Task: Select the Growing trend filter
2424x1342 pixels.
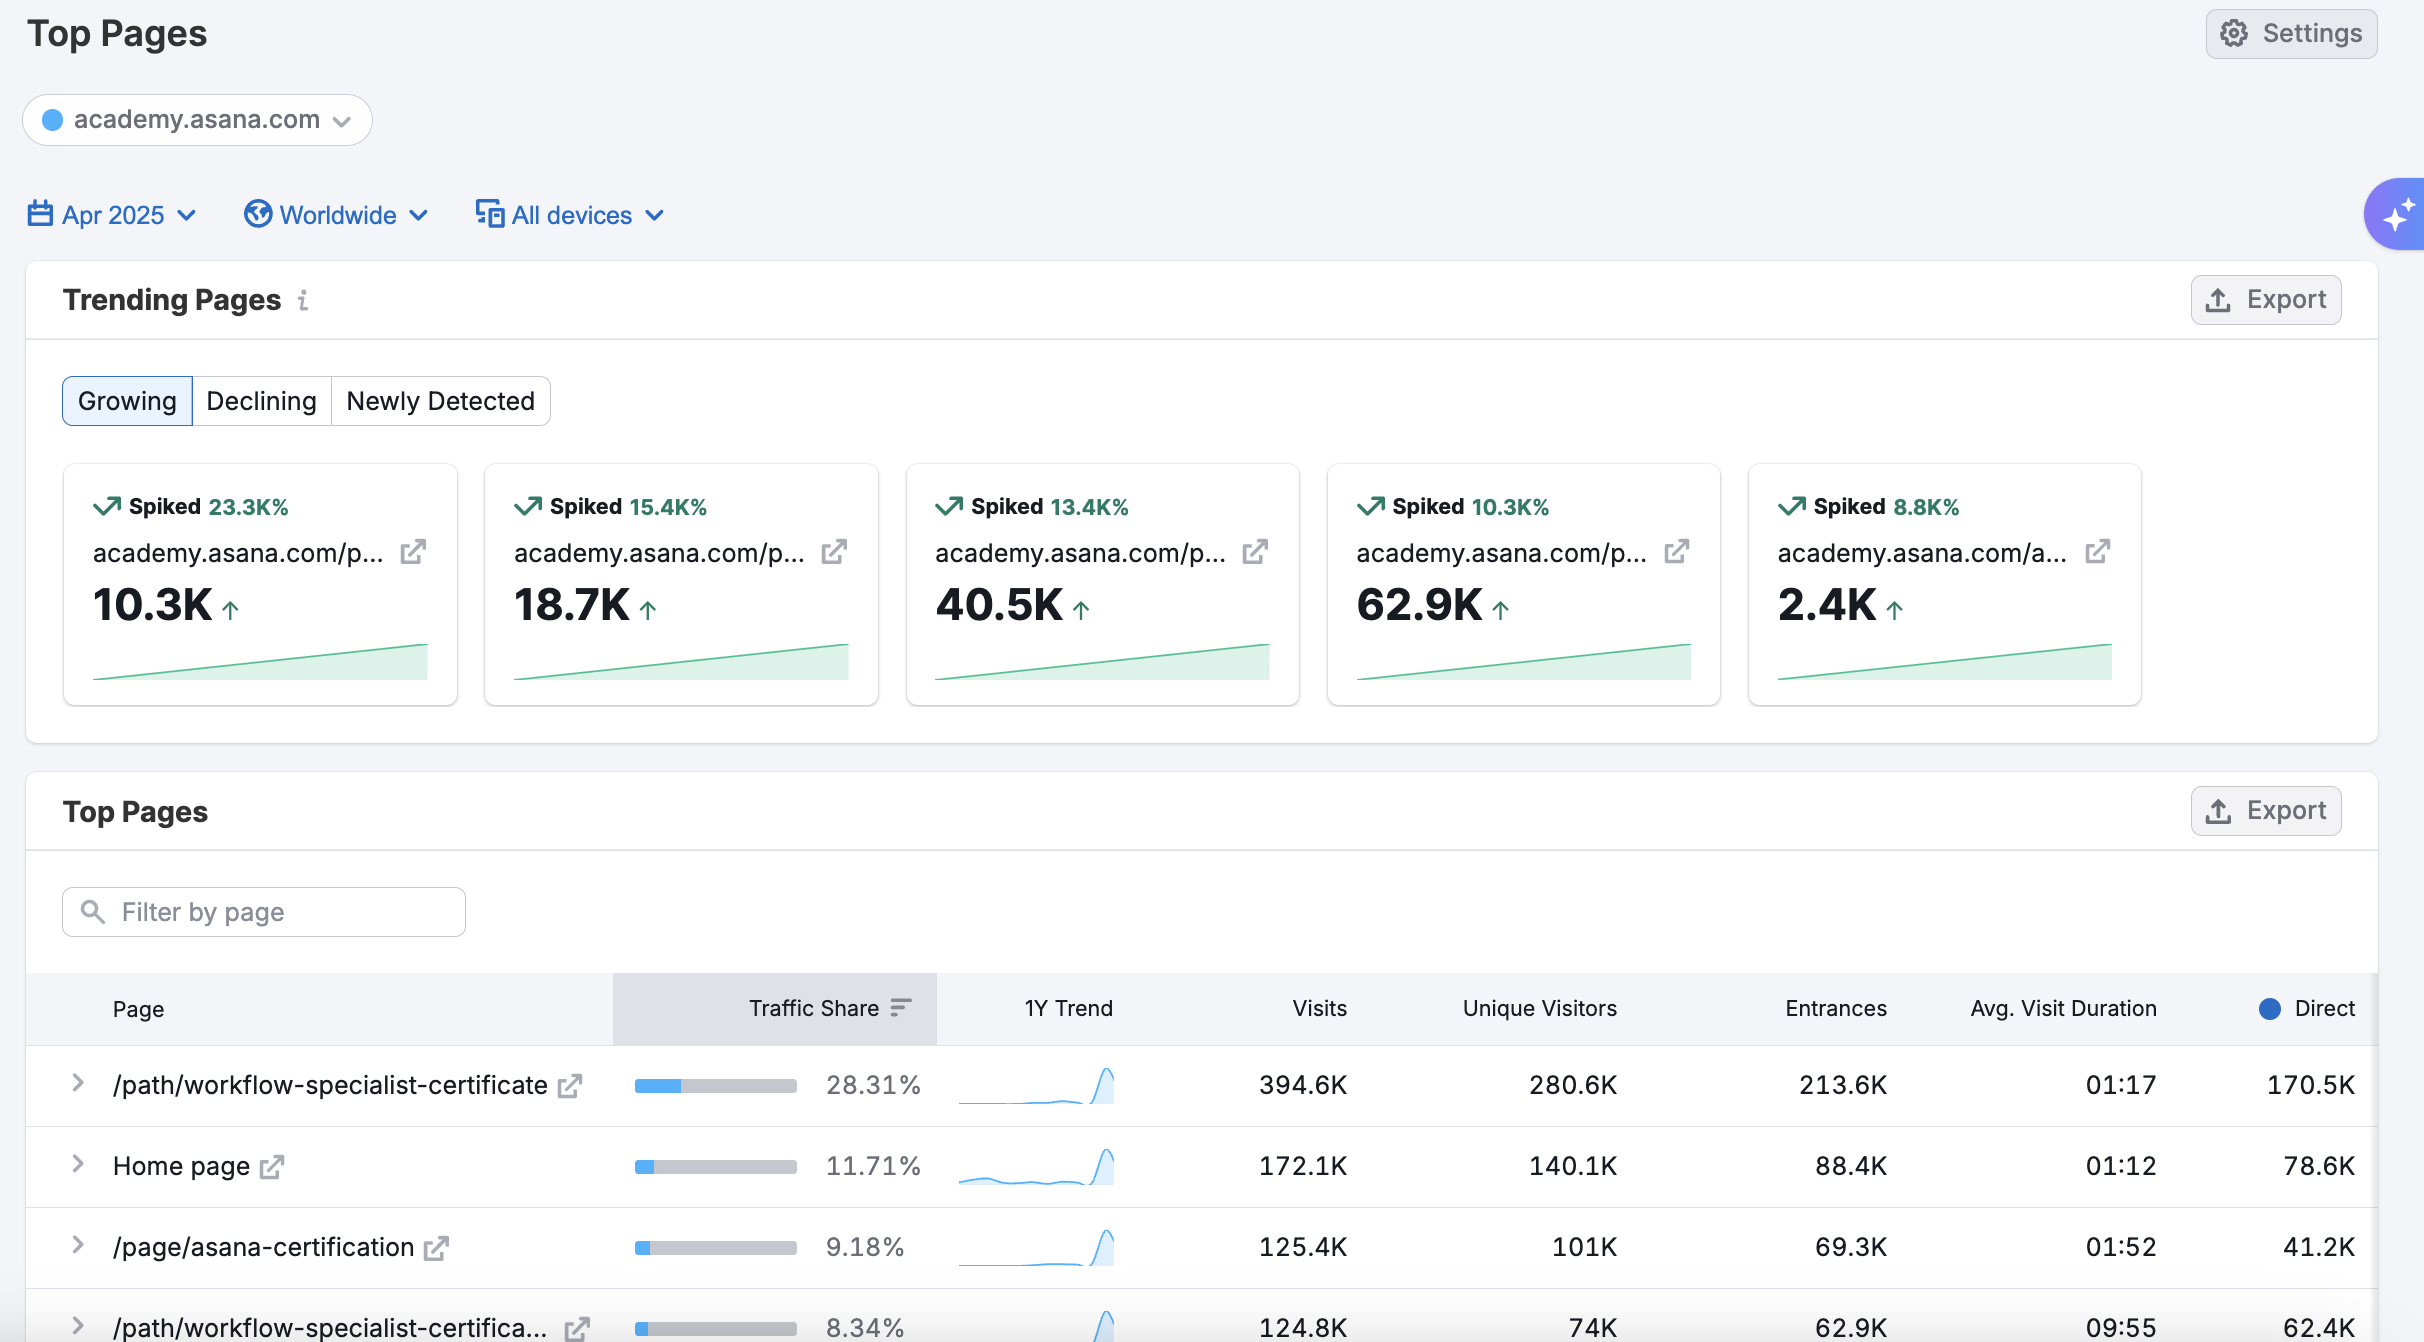Action: (127, 401)
